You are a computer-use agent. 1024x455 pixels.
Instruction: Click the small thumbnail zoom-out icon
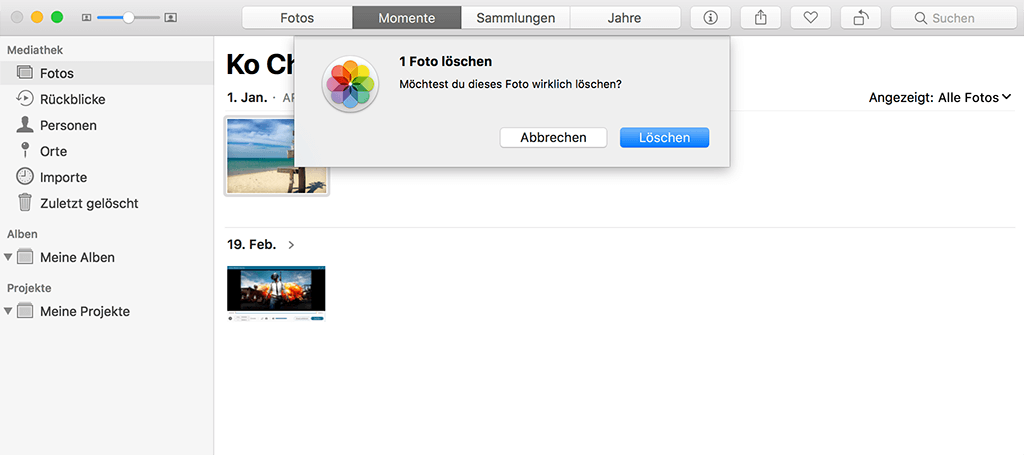(87, 18)
